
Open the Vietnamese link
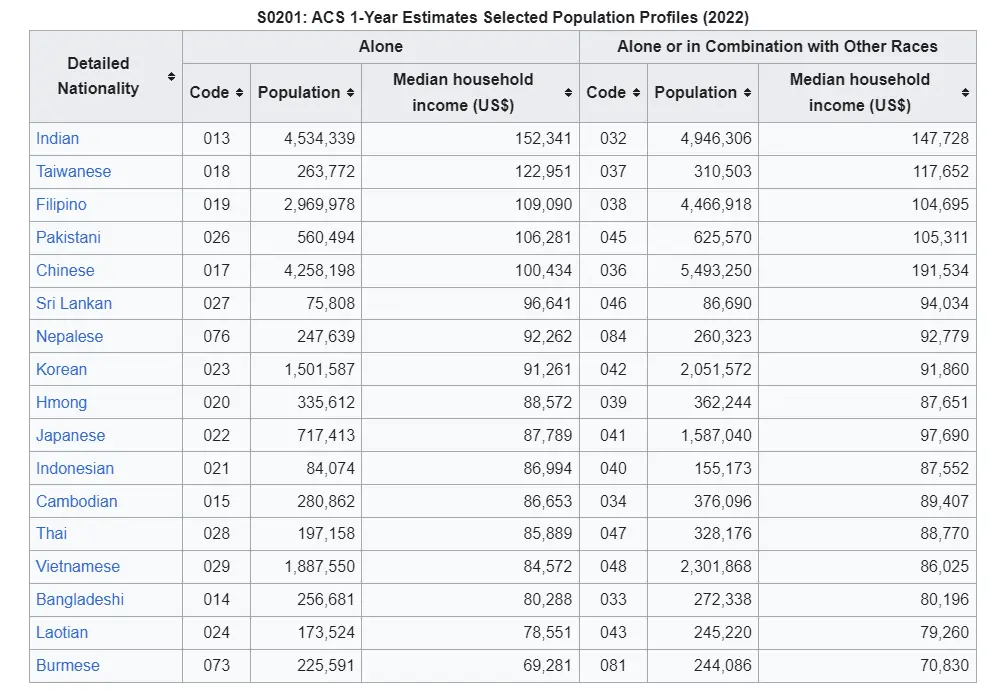[x=78, y=566]
